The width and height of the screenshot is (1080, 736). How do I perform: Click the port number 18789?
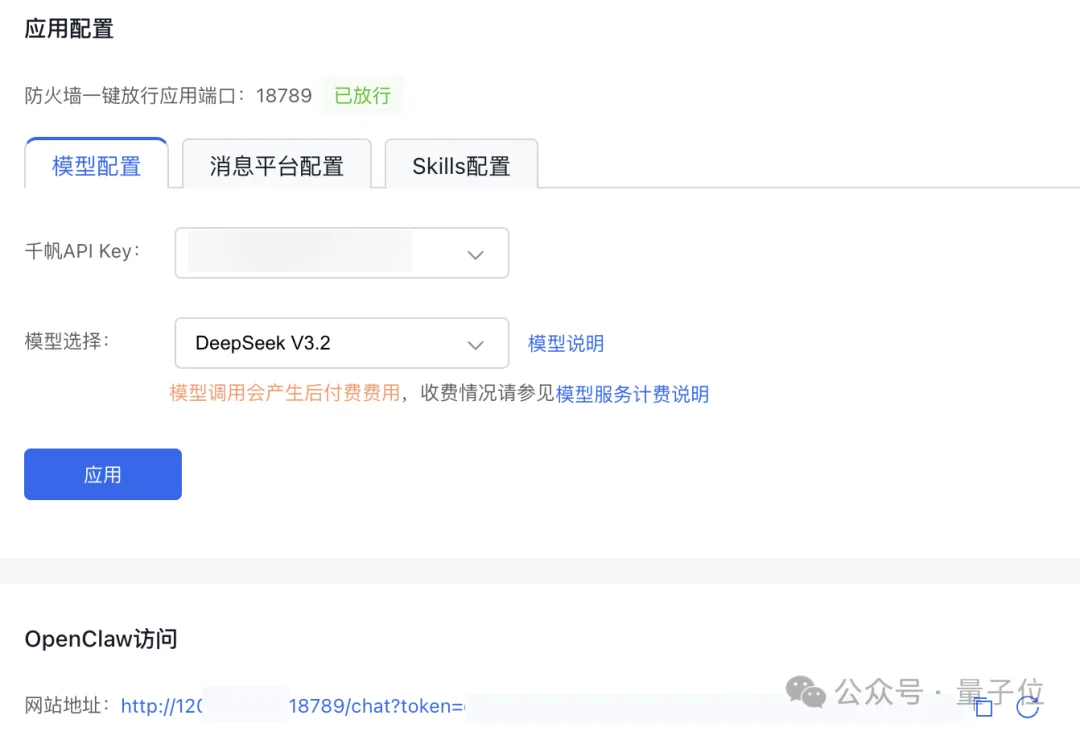[284, 95]
